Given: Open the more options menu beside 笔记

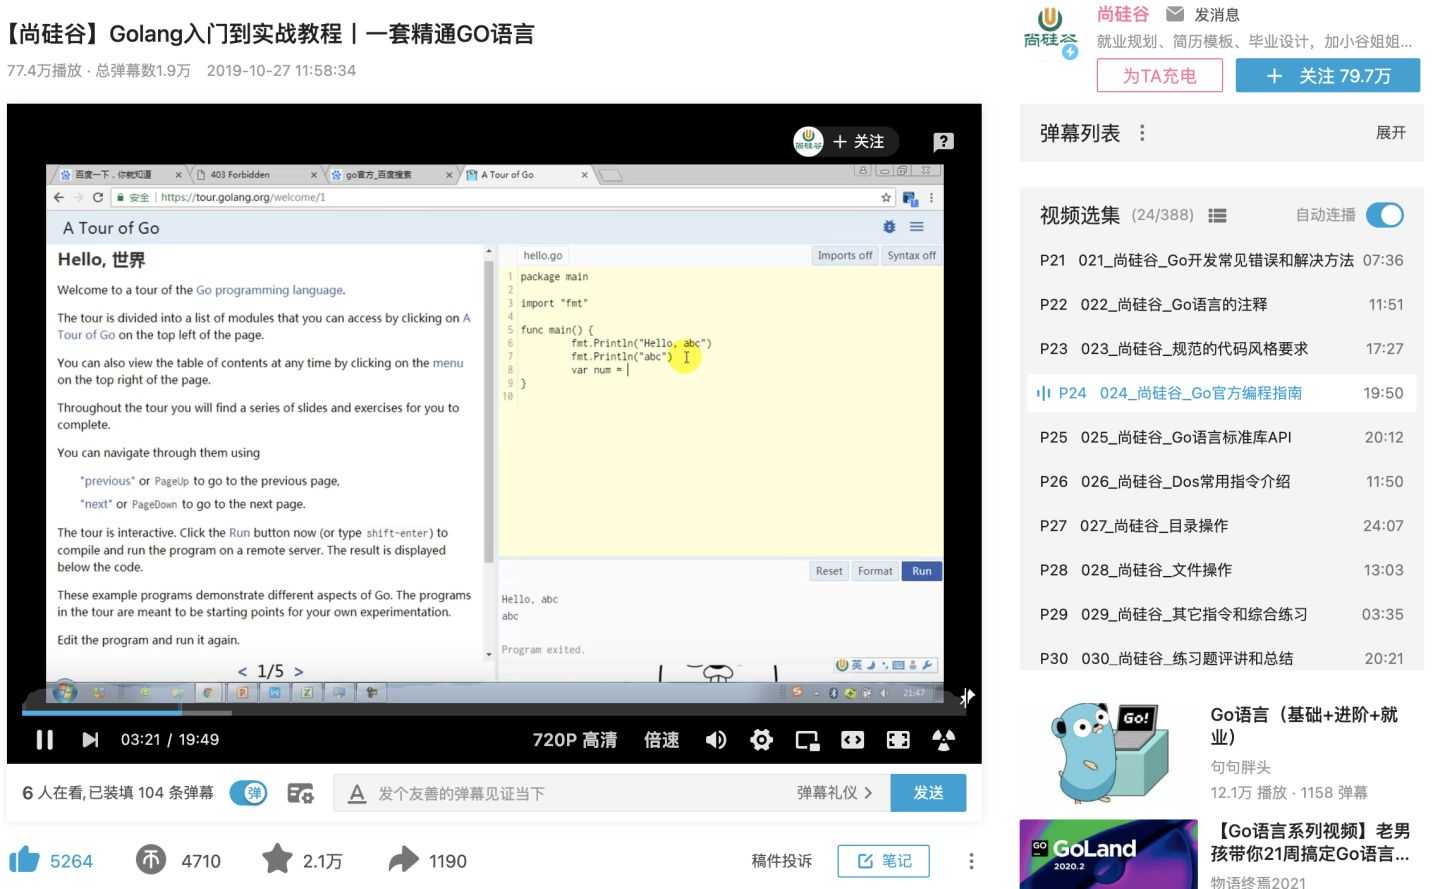Looking at the screenshot, I should (x=970, y=860).
